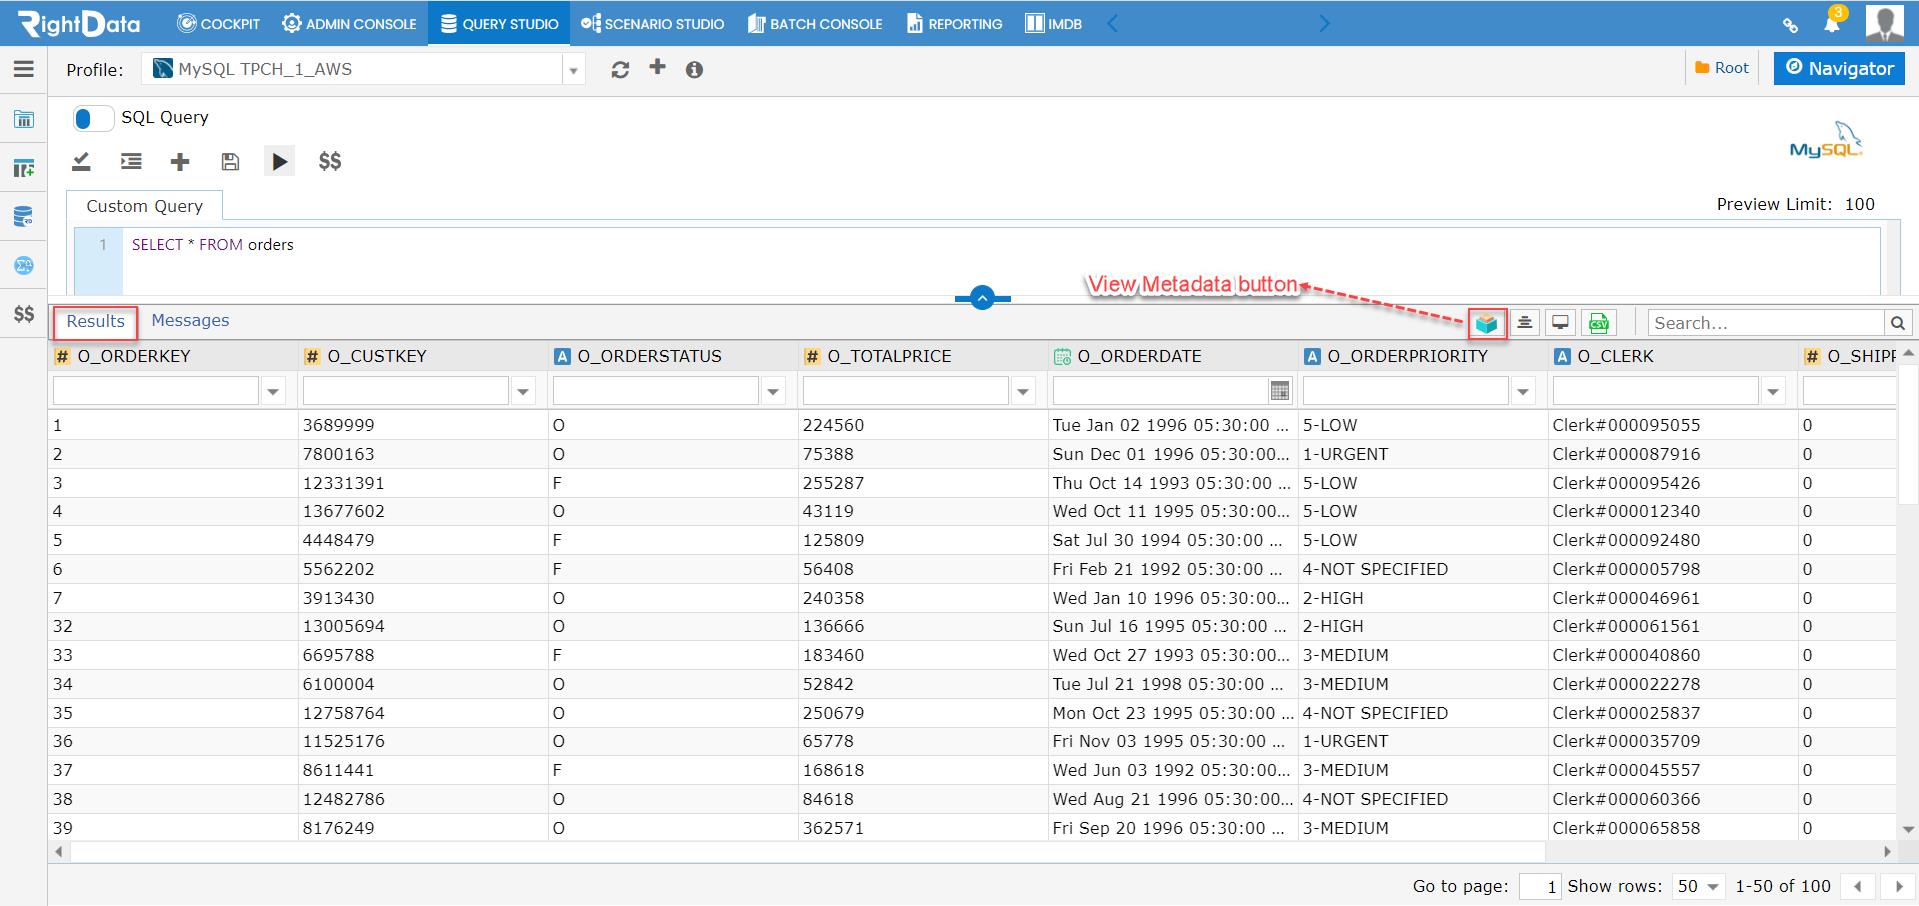
Task: Click the Navigator button
Action: tap(1839, 68)
